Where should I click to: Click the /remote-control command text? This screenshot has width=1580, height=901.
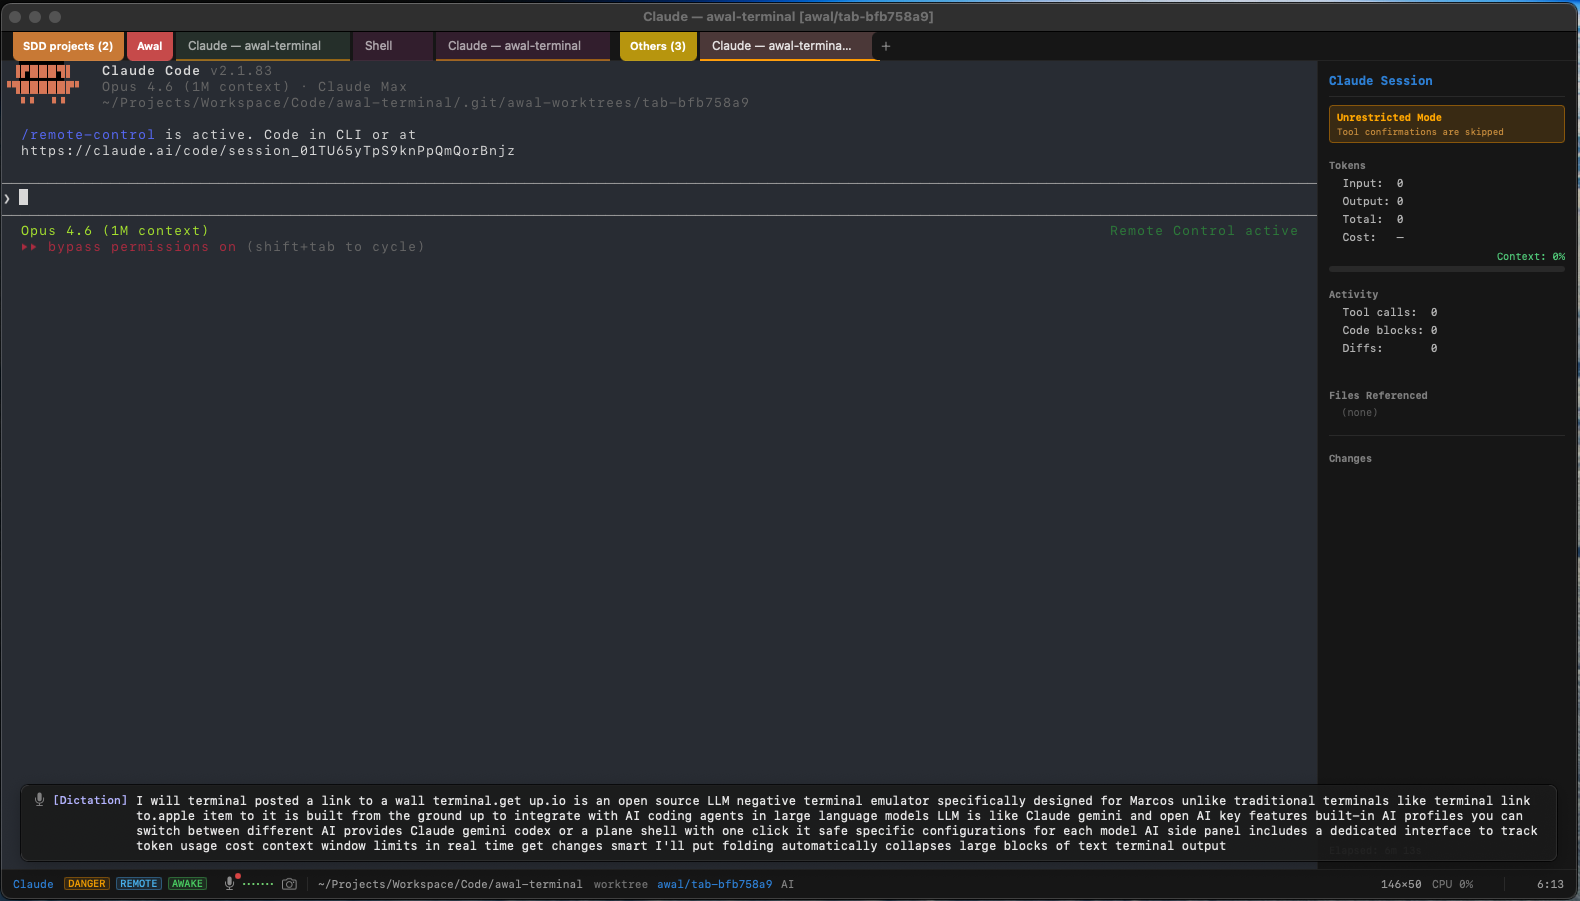[x=88, y=135]
